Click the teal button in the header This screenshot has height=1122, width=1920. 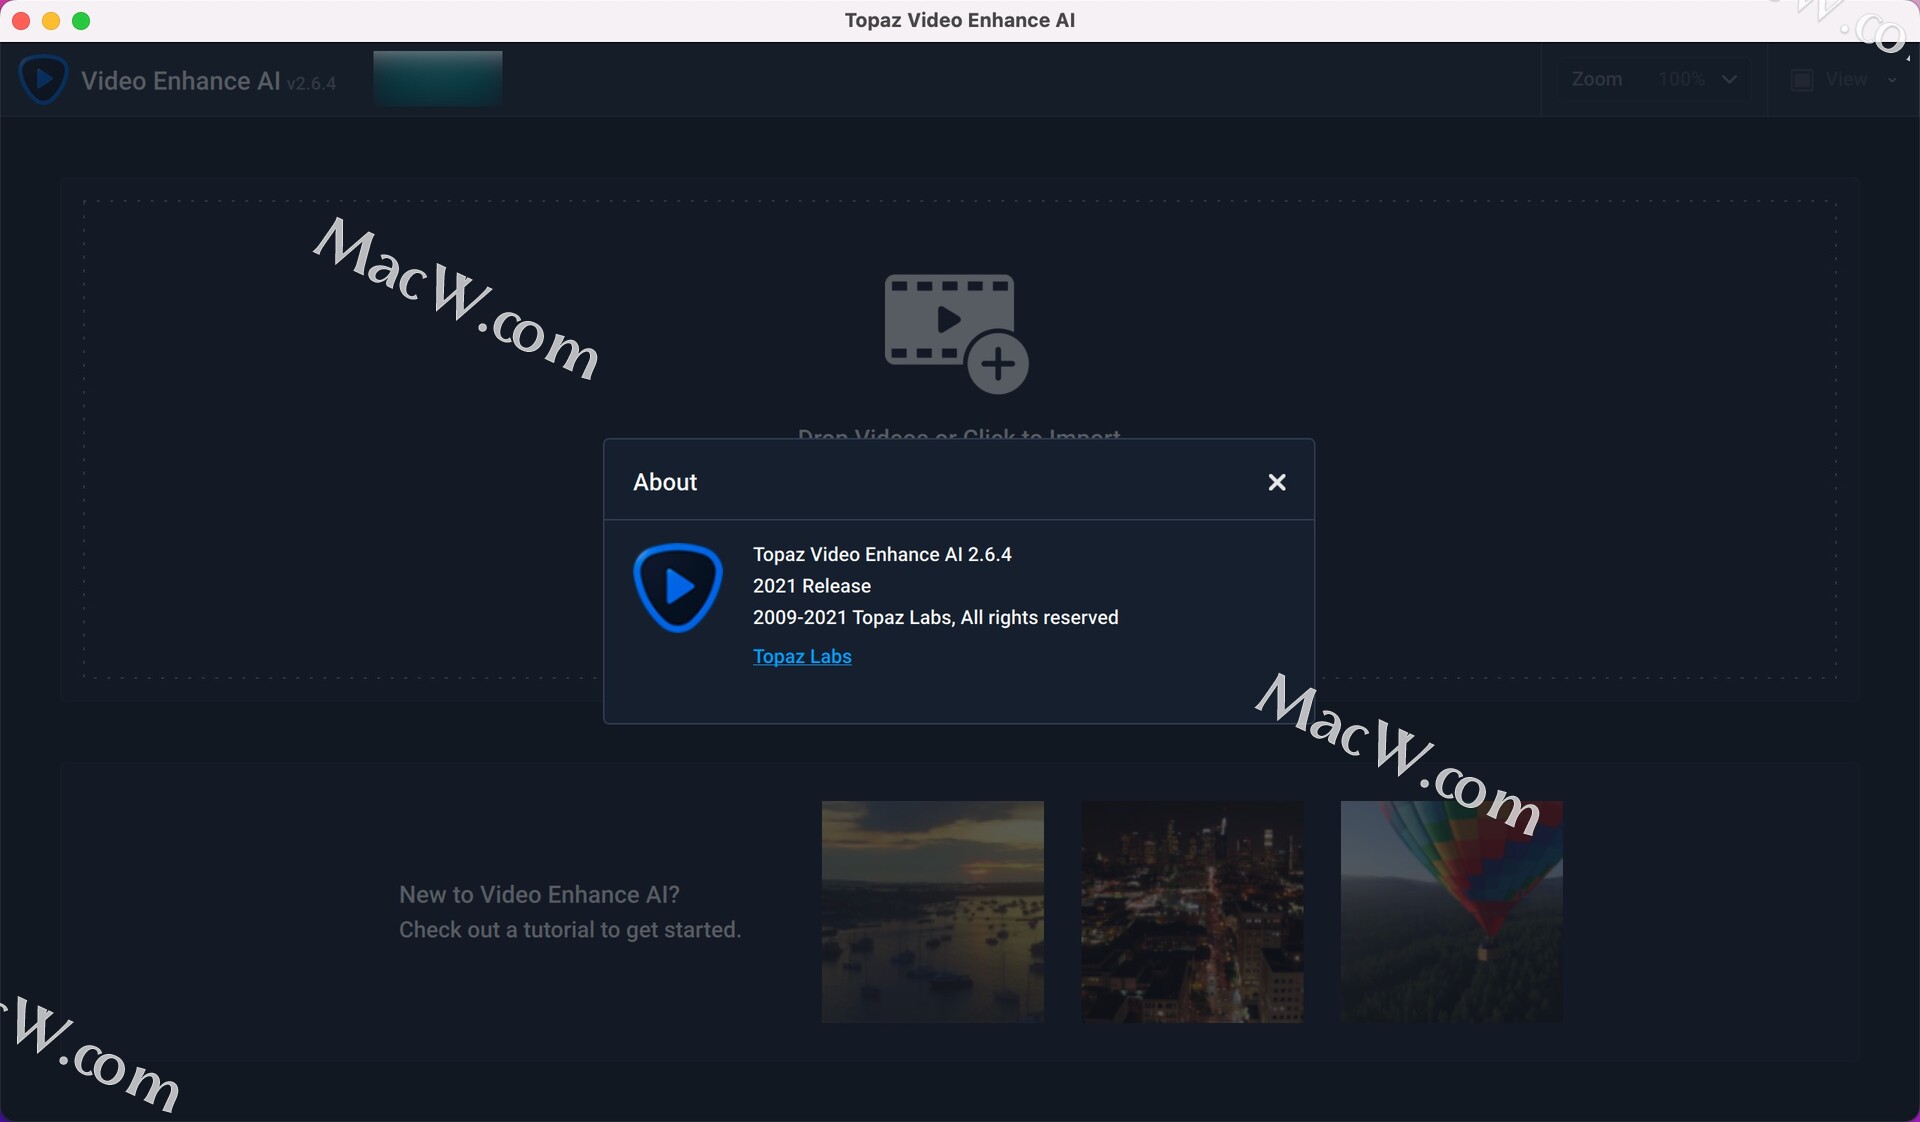[x=438, y=78]
